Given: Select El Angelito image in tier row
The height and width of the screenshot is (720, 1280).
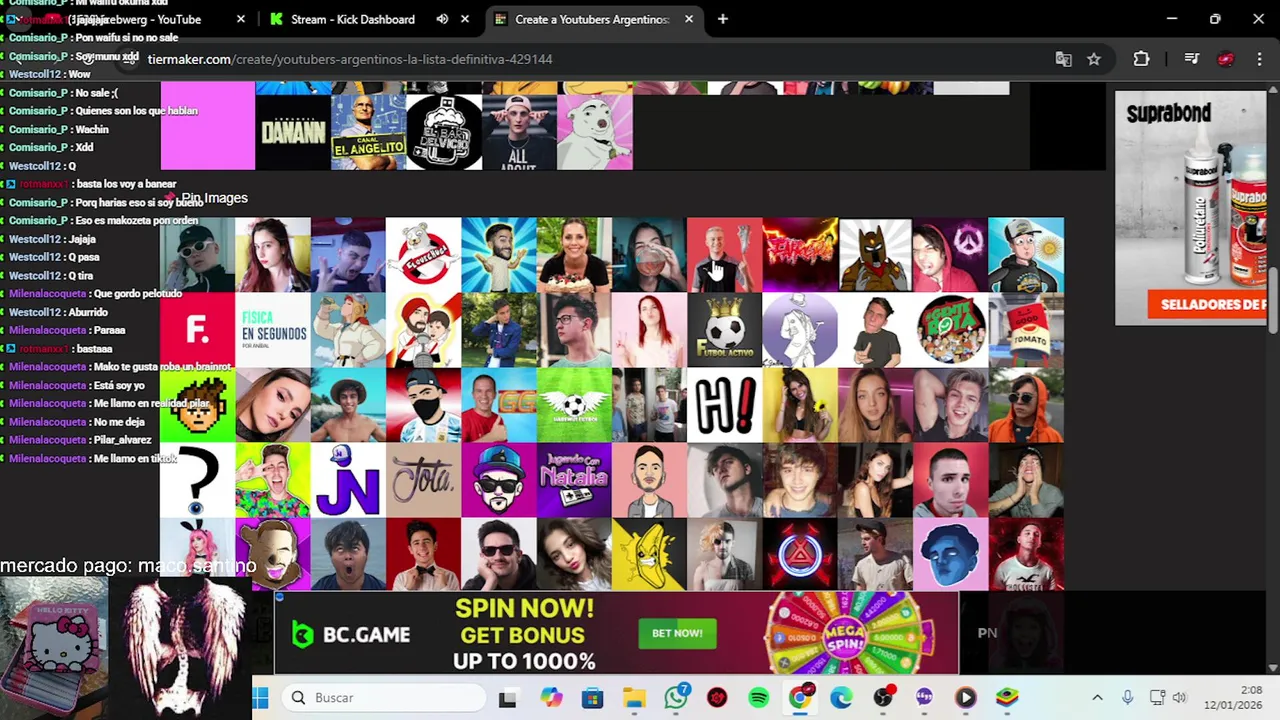Looking at the screenshot, I should tap(368, 132).
